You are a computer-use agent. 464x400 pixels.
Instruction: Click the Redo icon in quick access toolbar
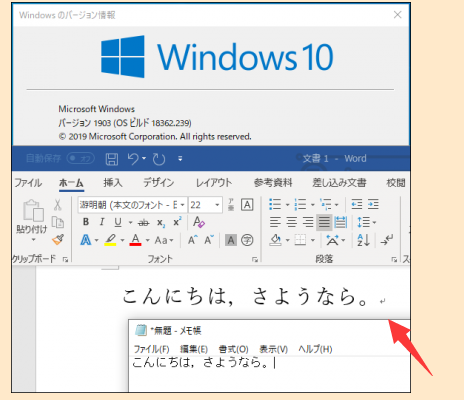[159, 159]
